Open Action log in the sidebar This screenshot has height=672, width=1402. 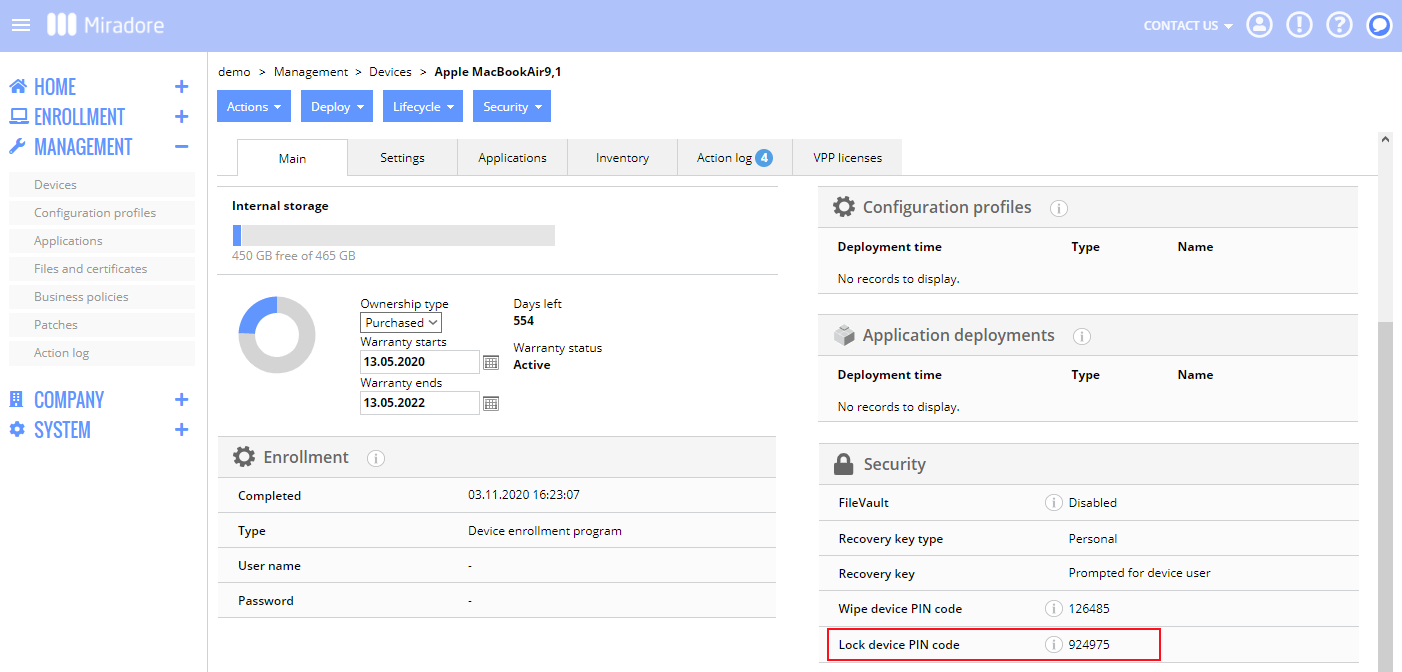(x=101, y=353)
